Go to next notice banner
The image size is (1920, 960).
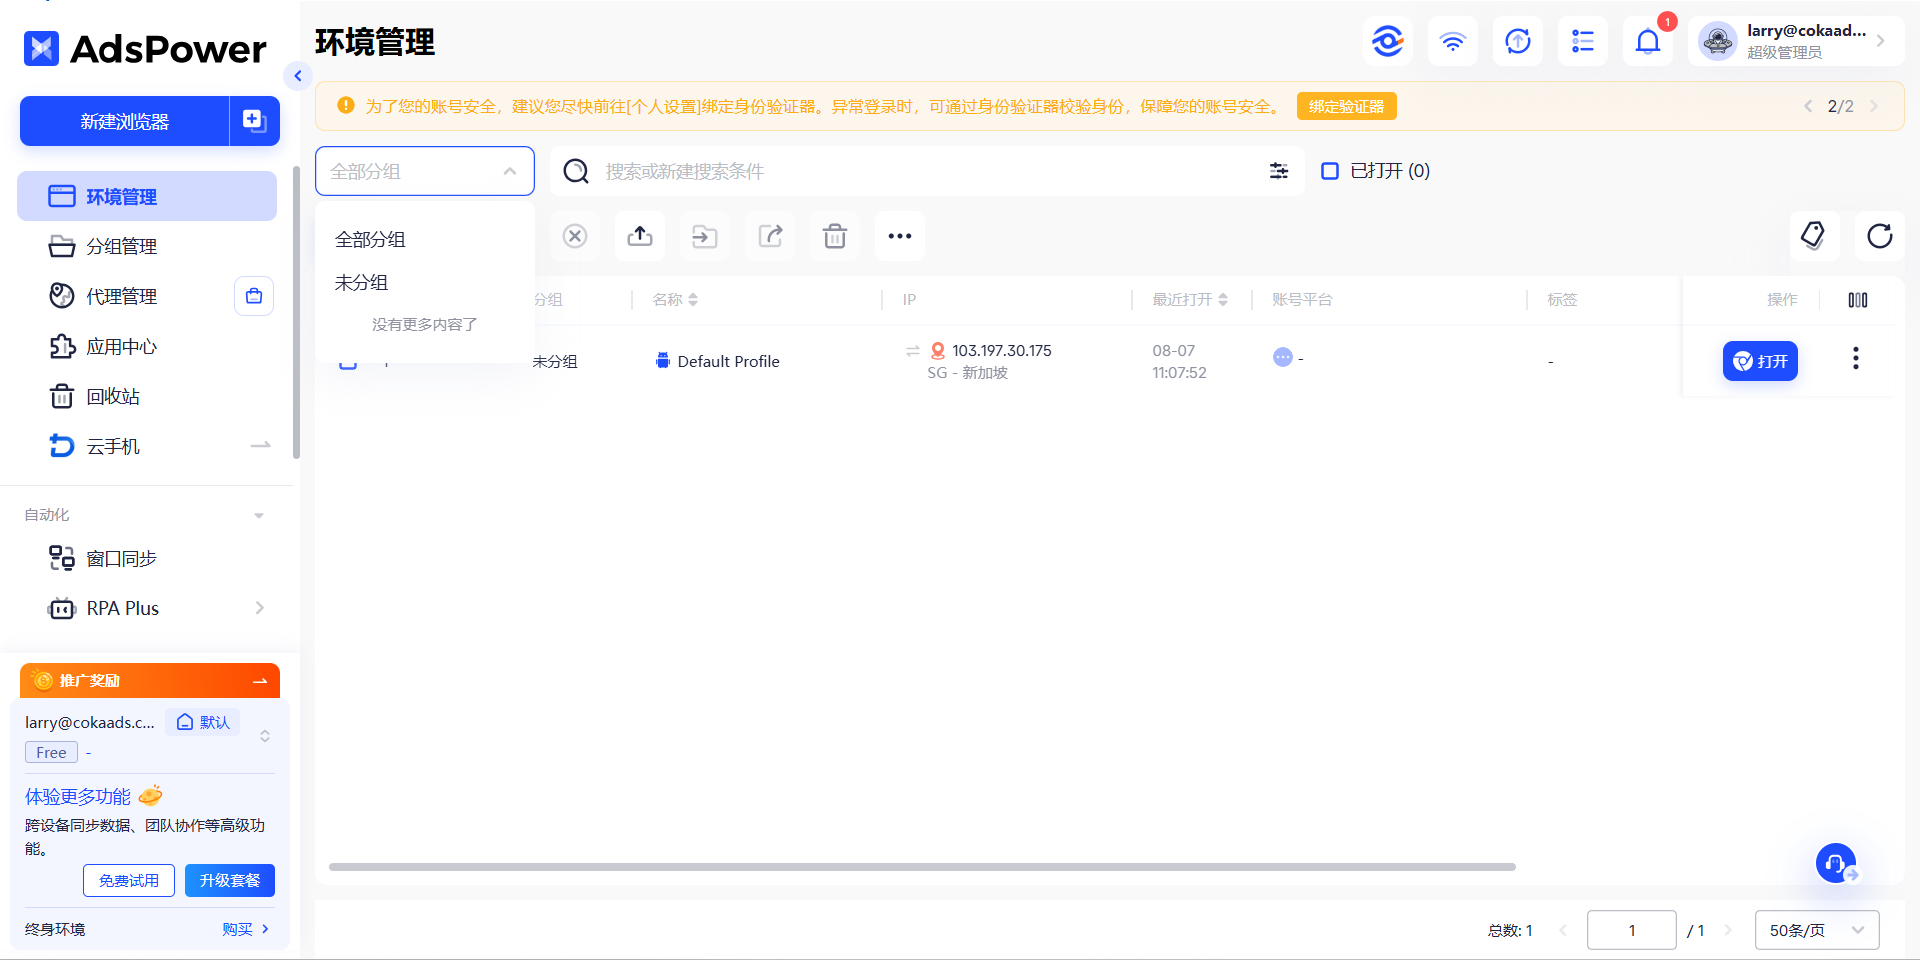[1874, 106]
